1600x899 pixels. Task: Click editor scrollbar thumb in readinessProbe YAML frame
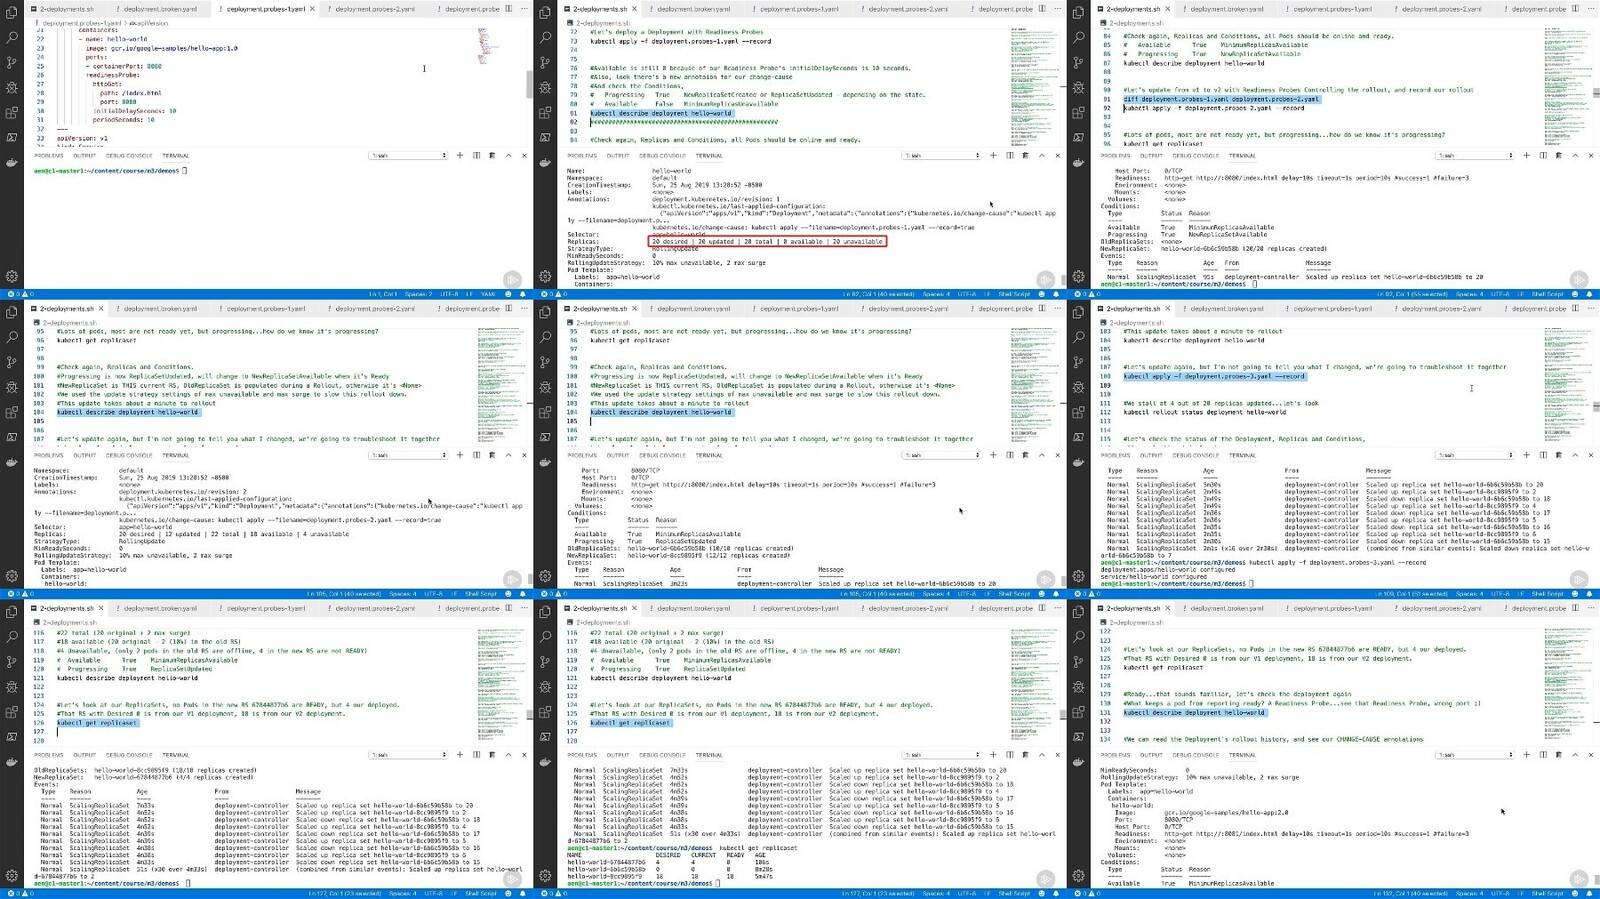(x=530, y=84)
